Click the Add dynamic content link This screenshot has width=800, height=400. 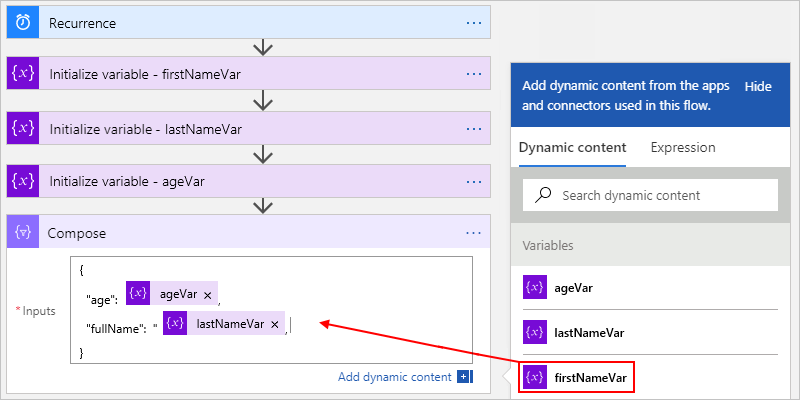point(394,377)
